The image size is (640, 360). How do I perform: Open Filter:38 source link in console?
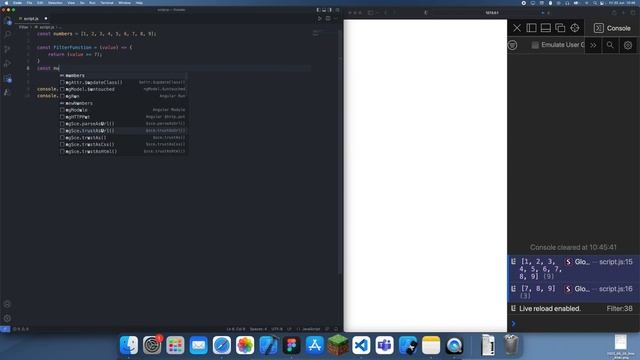coord(619,309)
